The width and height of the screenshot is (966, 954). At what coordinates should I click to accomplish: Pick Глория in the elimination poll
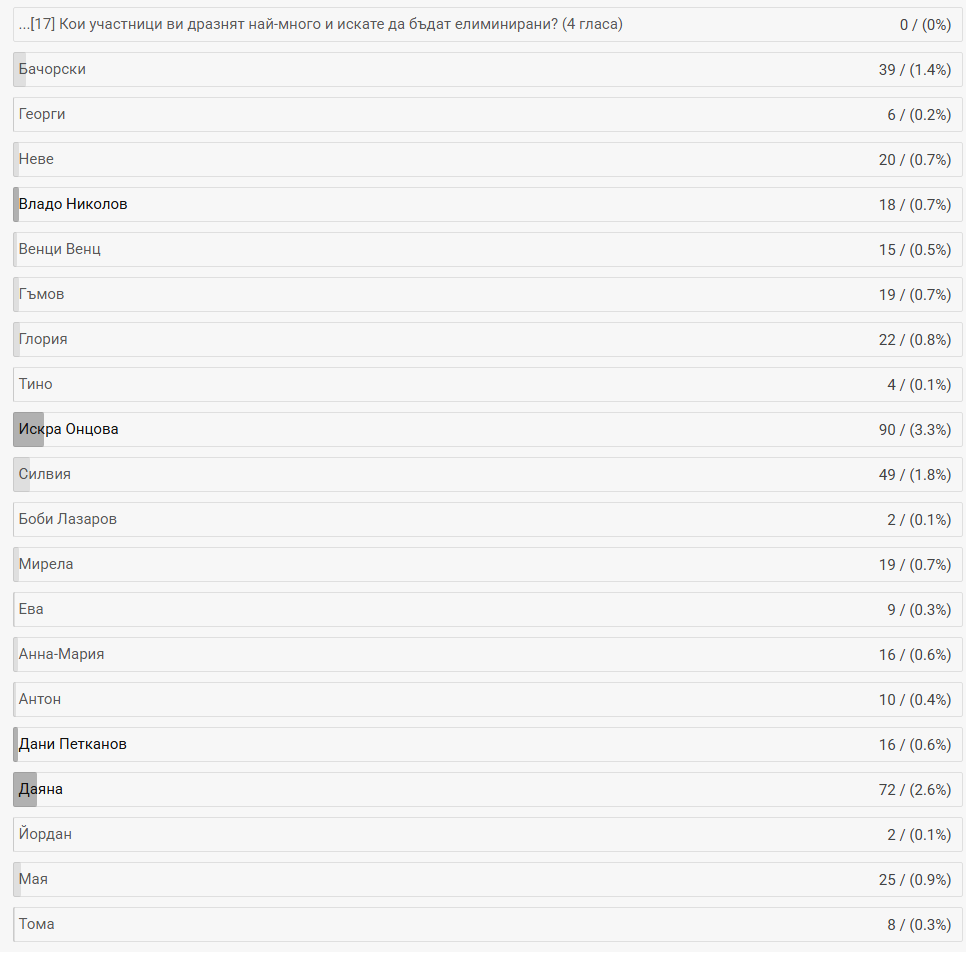coord(487,339)
